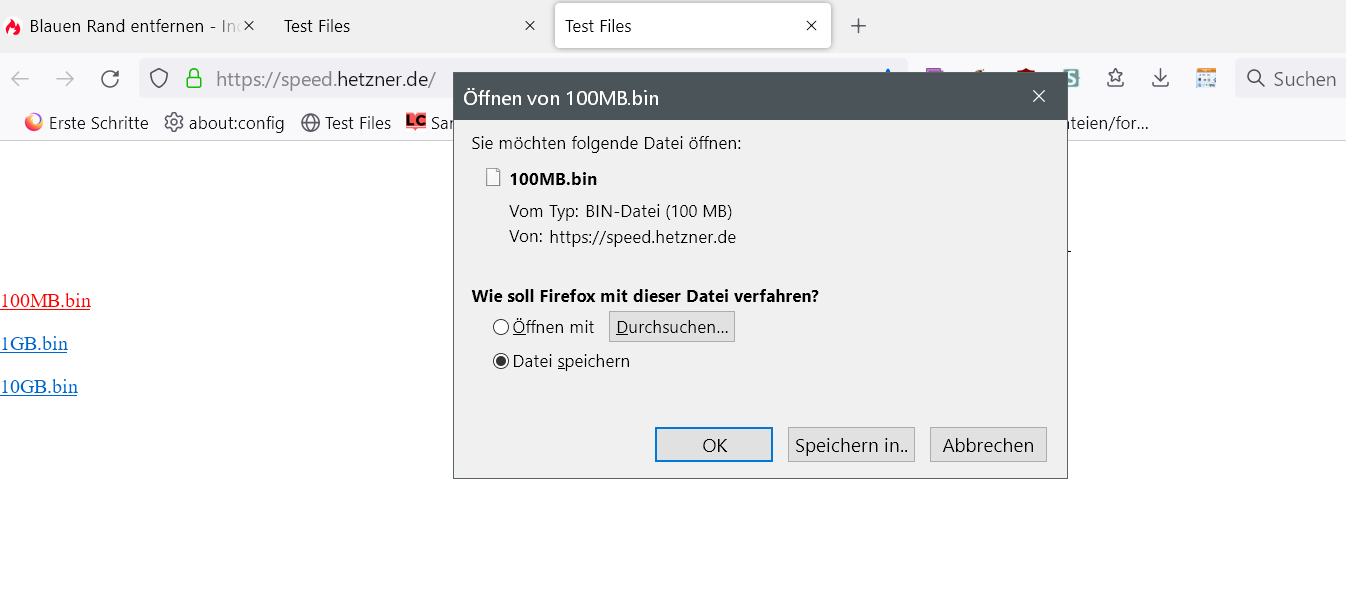
Task: Reload the current page
Action: pyautogui.click(x=110, y=79)
